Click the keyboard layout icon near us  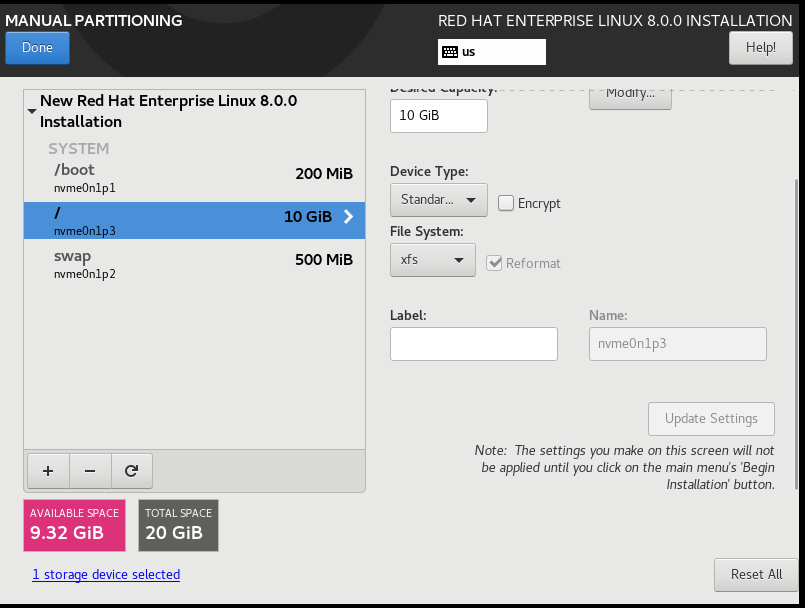pos(452,51)
